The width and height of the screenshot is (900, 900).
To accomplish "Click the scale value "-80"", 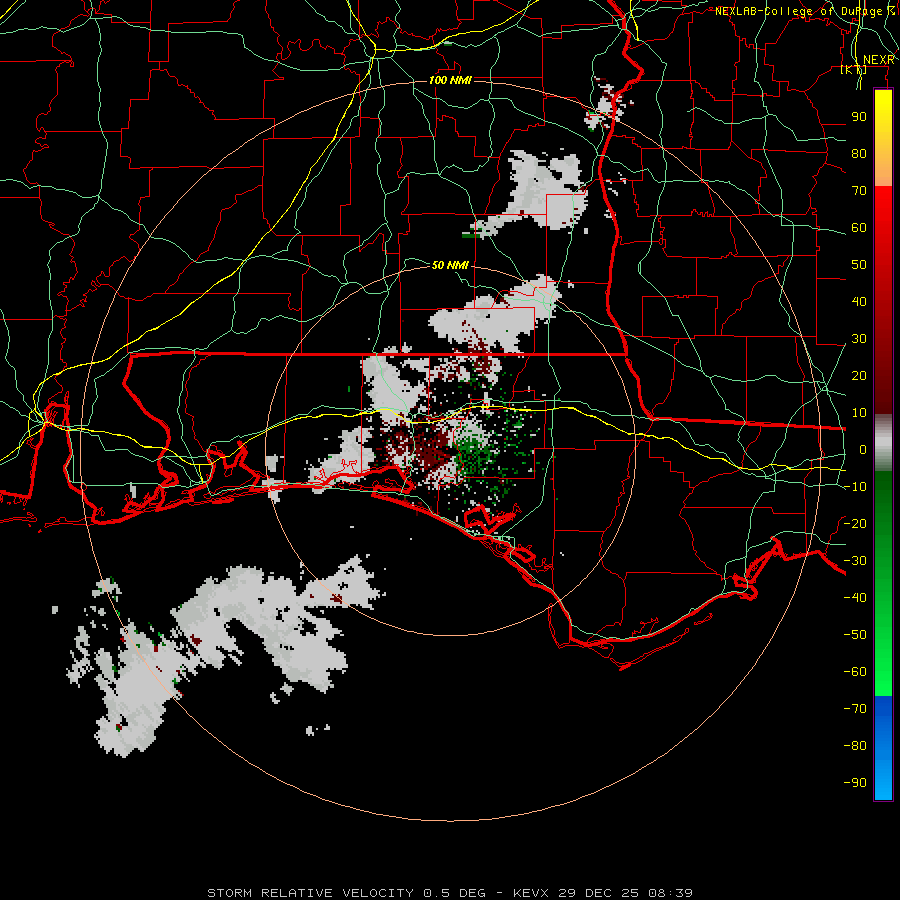I will click(x=855, y=746).
